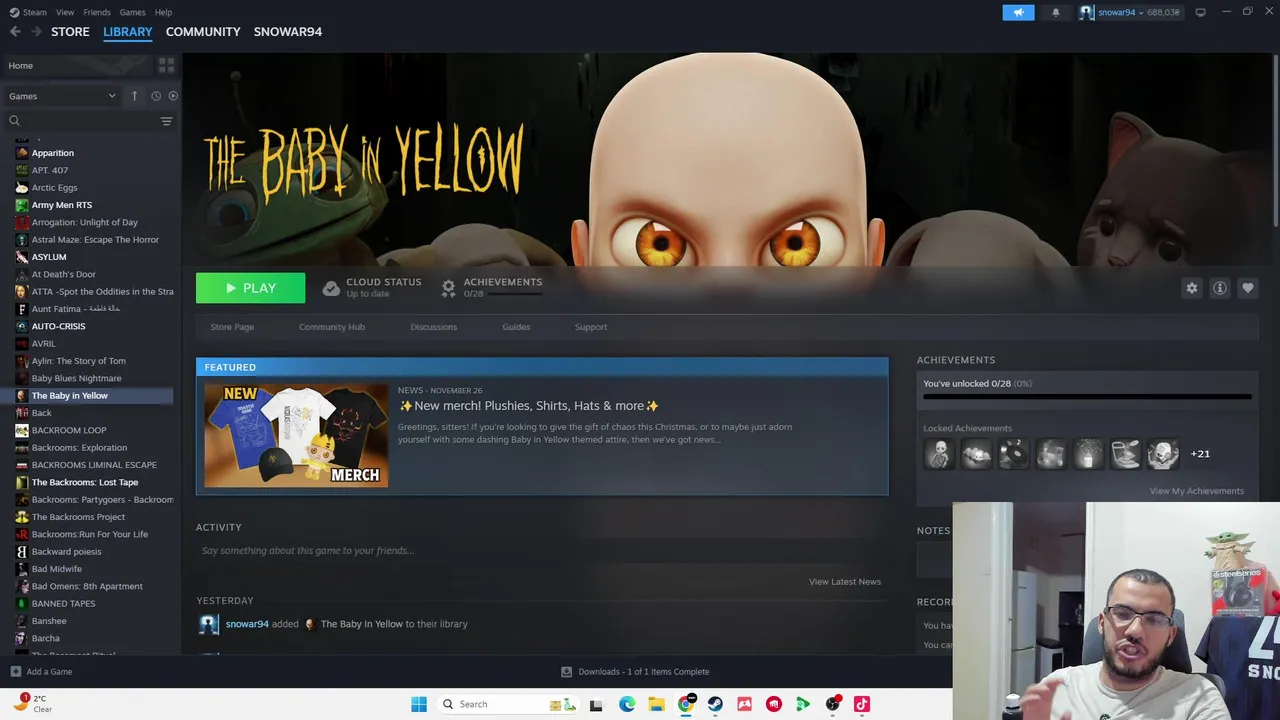Open Downloads status at the bottom bar

point(635,672)
